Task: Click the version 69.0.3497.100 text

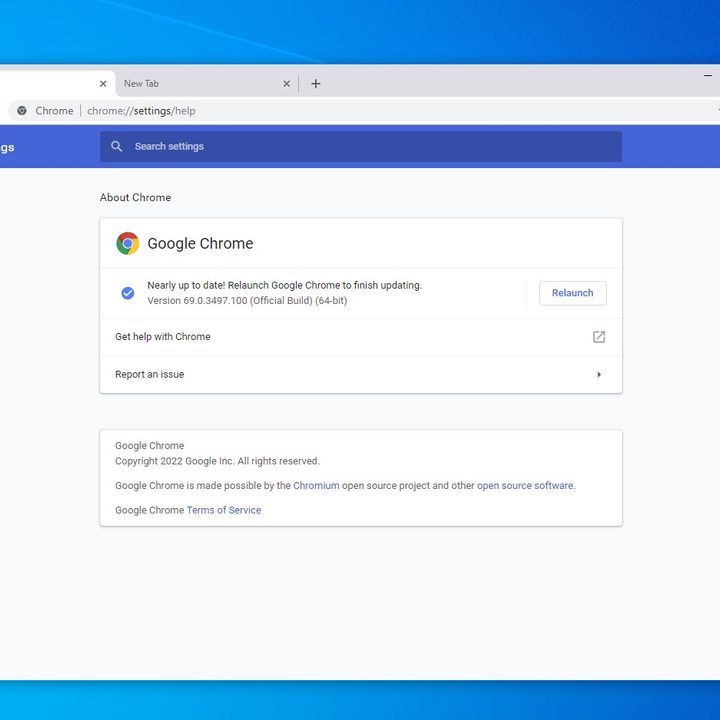Action: (247, 301)
